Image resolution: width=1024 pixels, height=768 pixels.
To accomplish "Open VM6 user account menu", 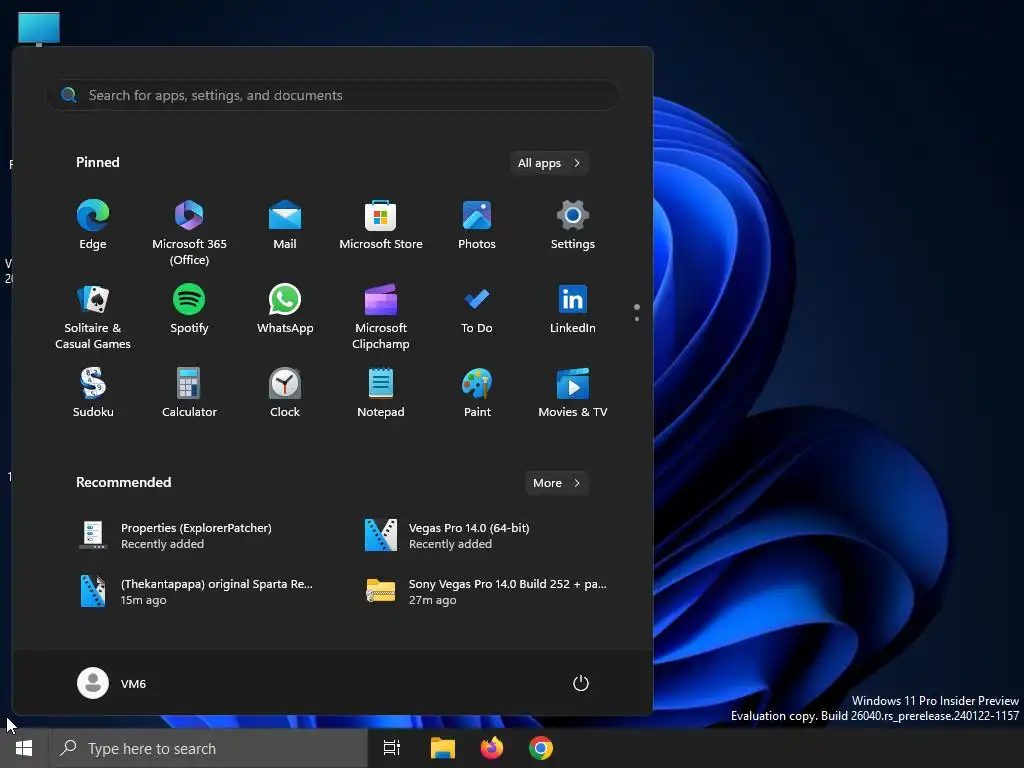I will pos(112,683).
